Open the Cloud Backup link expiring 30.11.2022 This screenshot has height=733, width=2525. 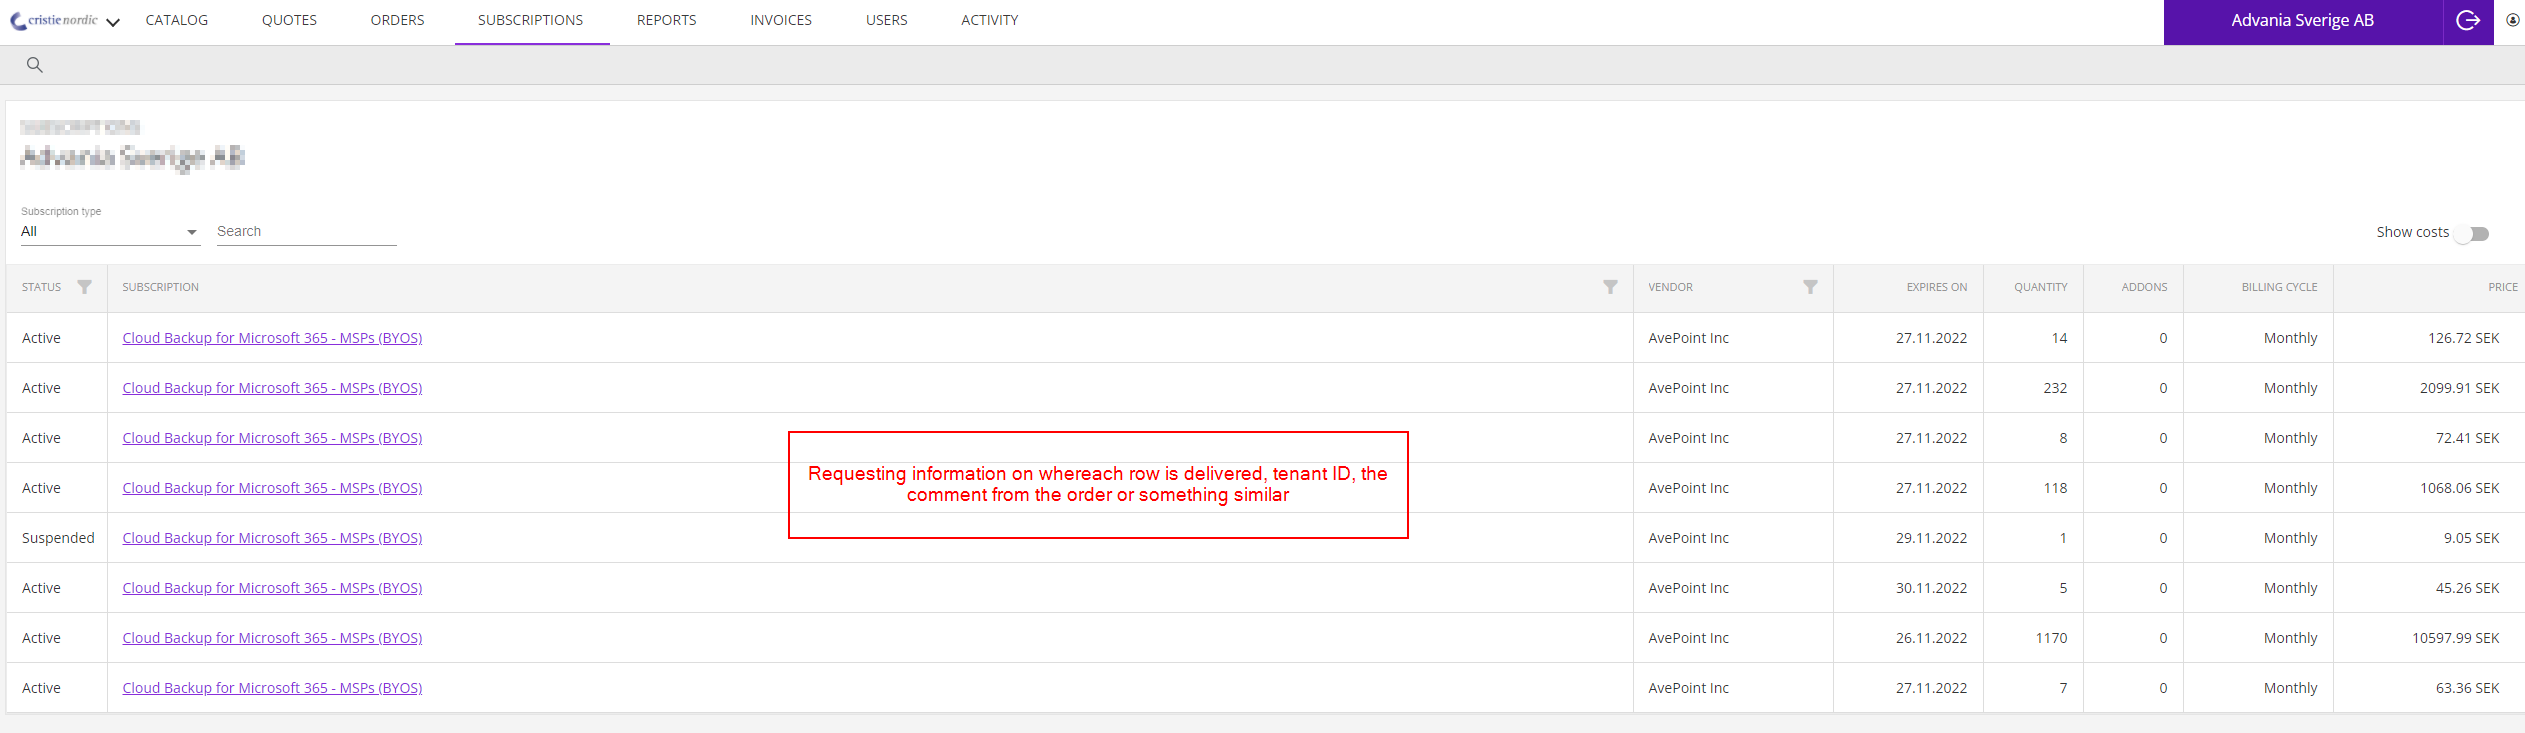click(x=272, y=588)
